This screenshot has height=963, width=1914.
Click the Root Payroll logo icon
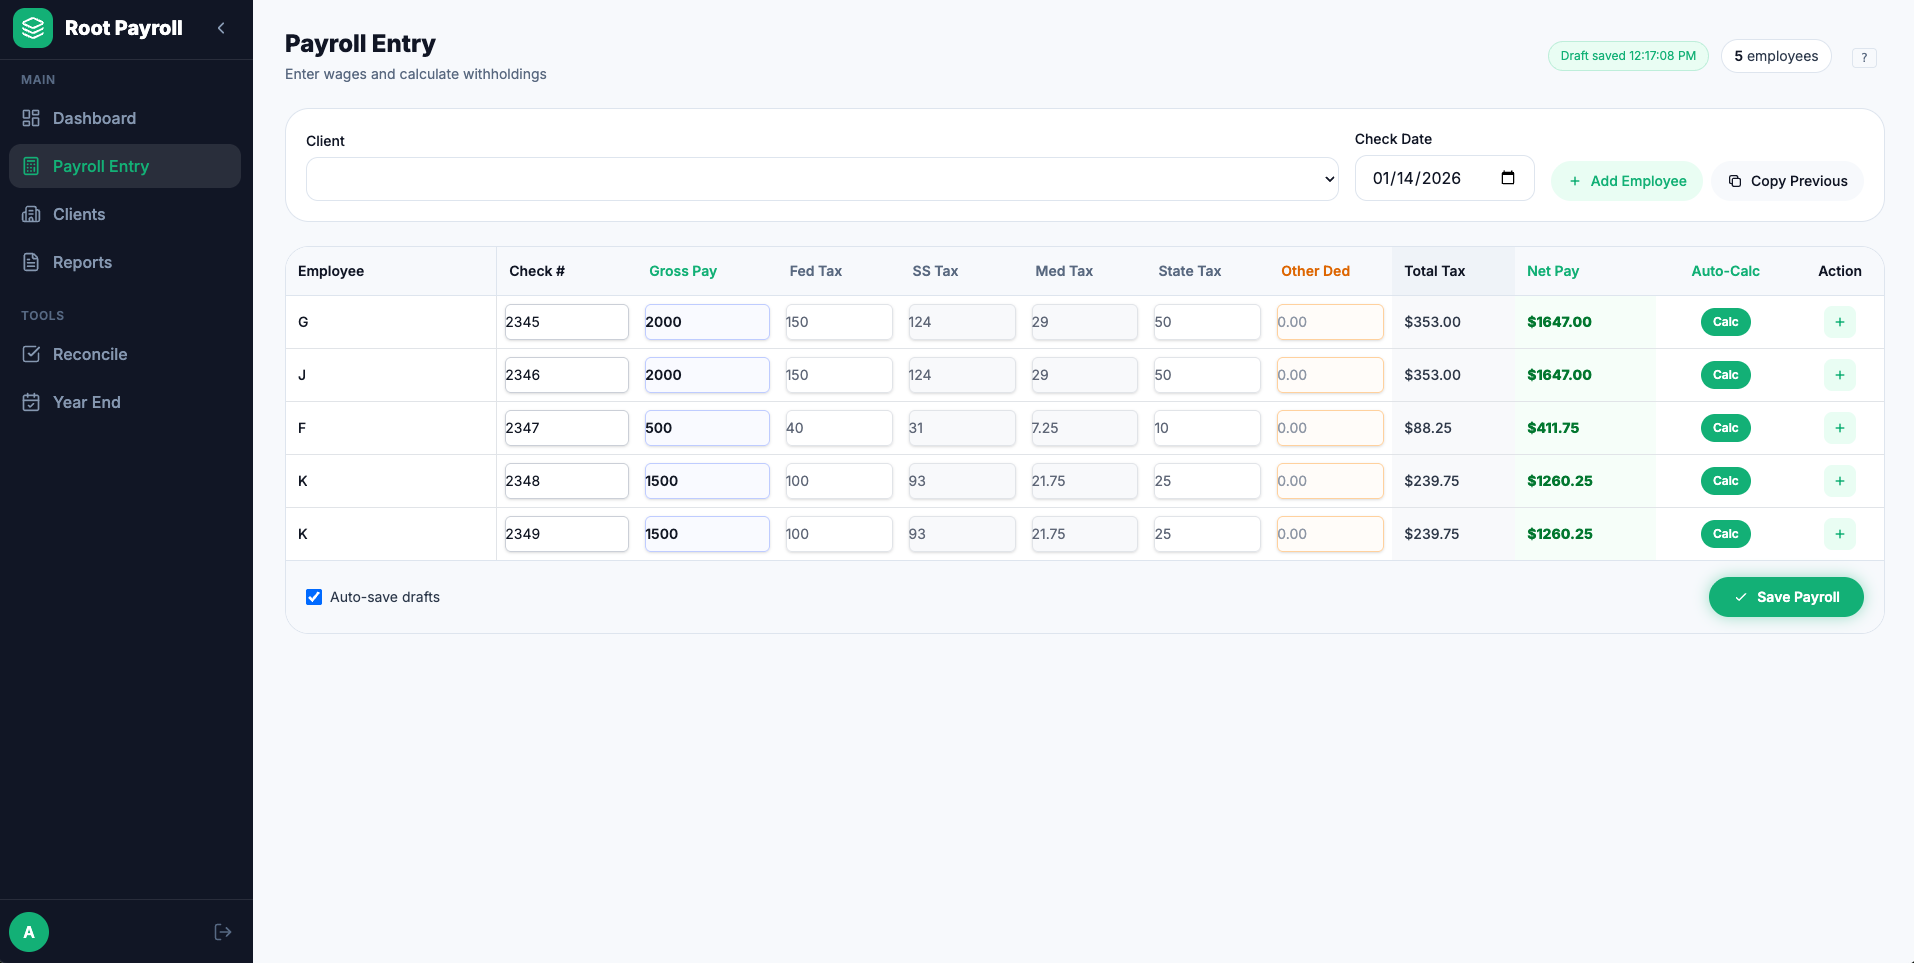tap(32, 28)
